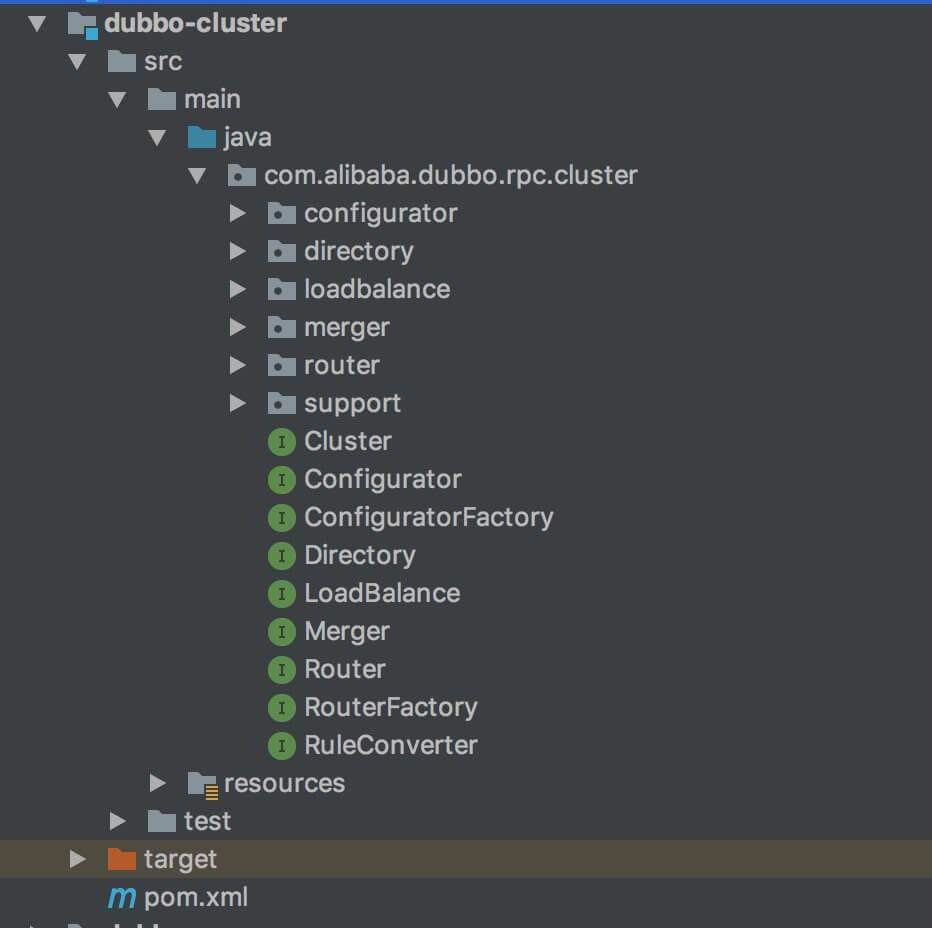The width and height of the screenshot is (932, 928).
Task: Collapse the com.alibaba.dubbo.rpc.cluster package
Action: pyautogui.click(x=197, y=175)
